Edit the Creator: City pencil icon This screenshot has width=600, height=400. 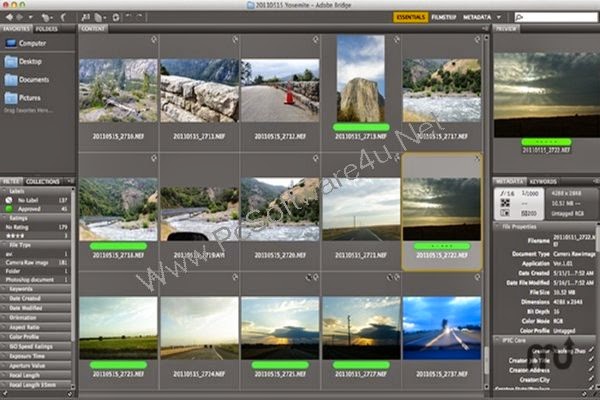592,380
